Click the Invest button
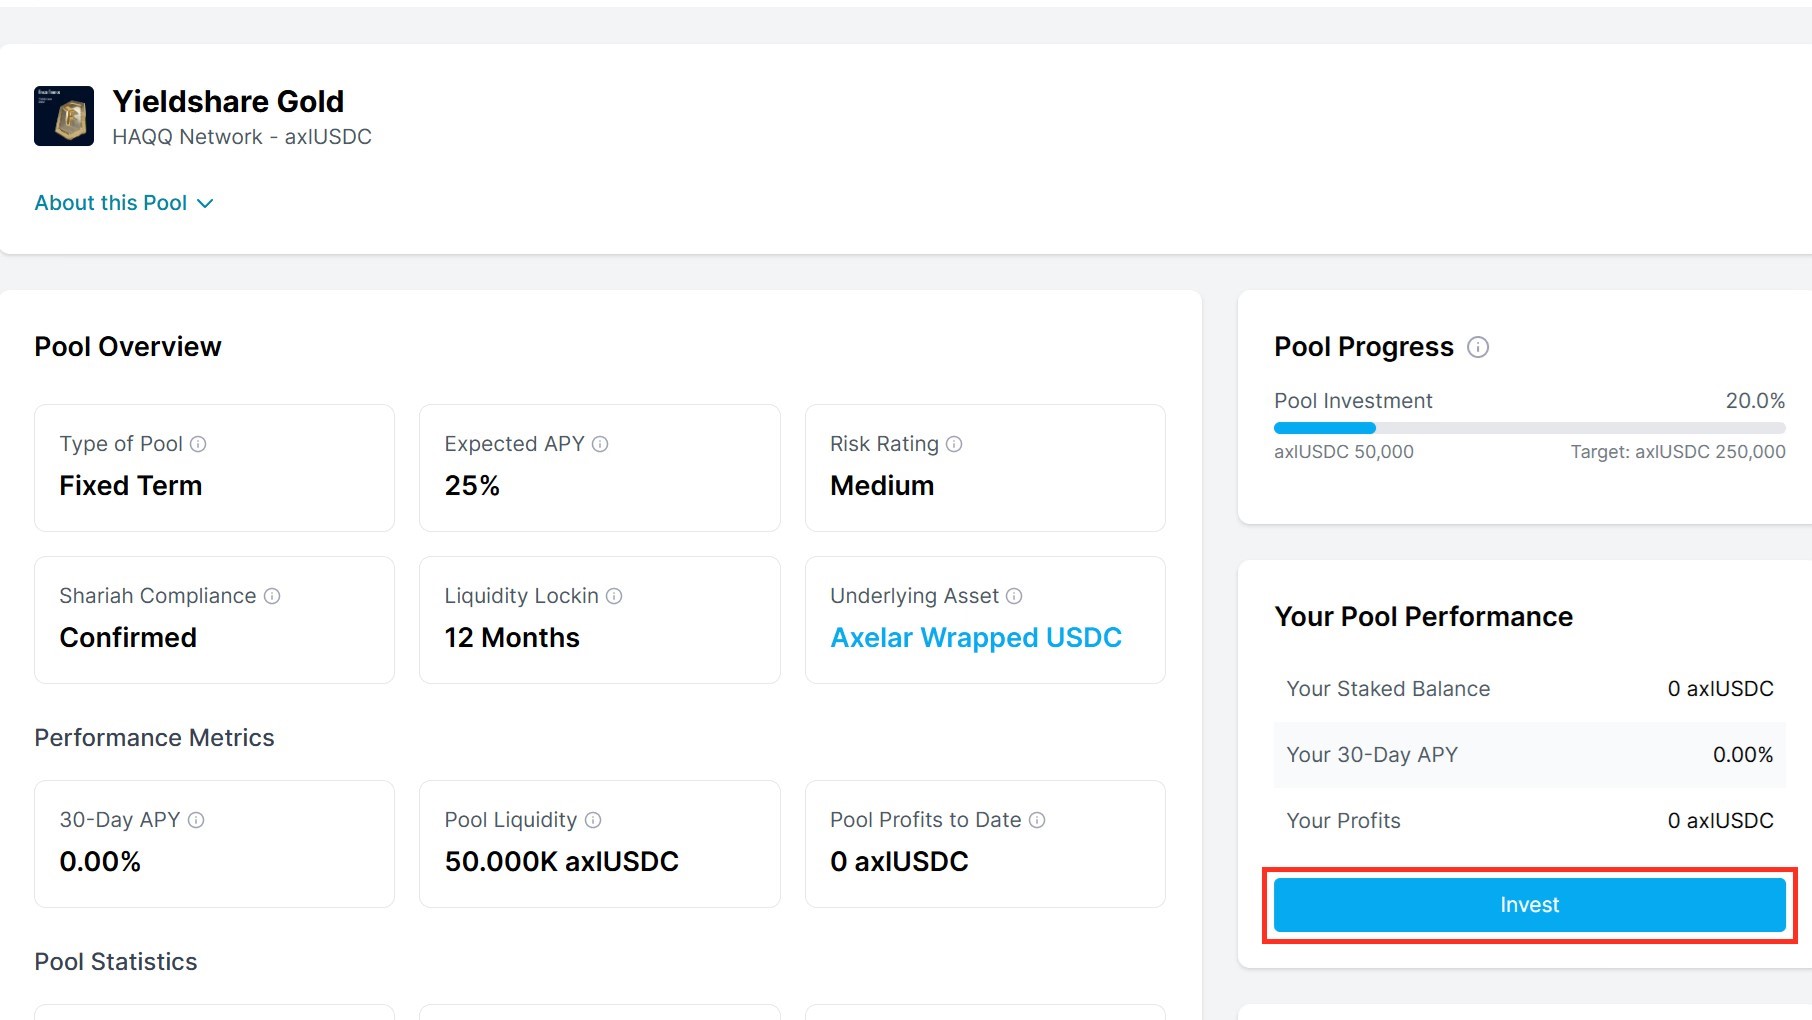This screenshot has height=1020, width=1812. tap(1529, 905)
